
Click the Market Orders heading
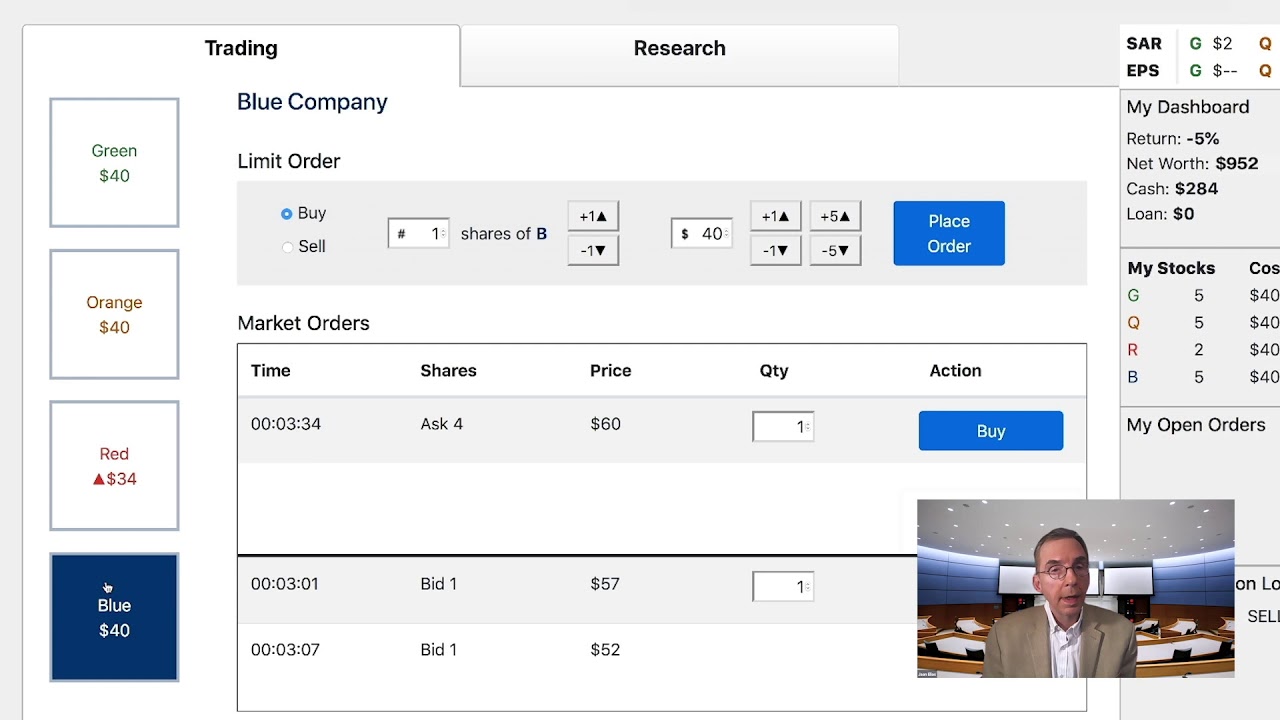click(x=303, y=323)
